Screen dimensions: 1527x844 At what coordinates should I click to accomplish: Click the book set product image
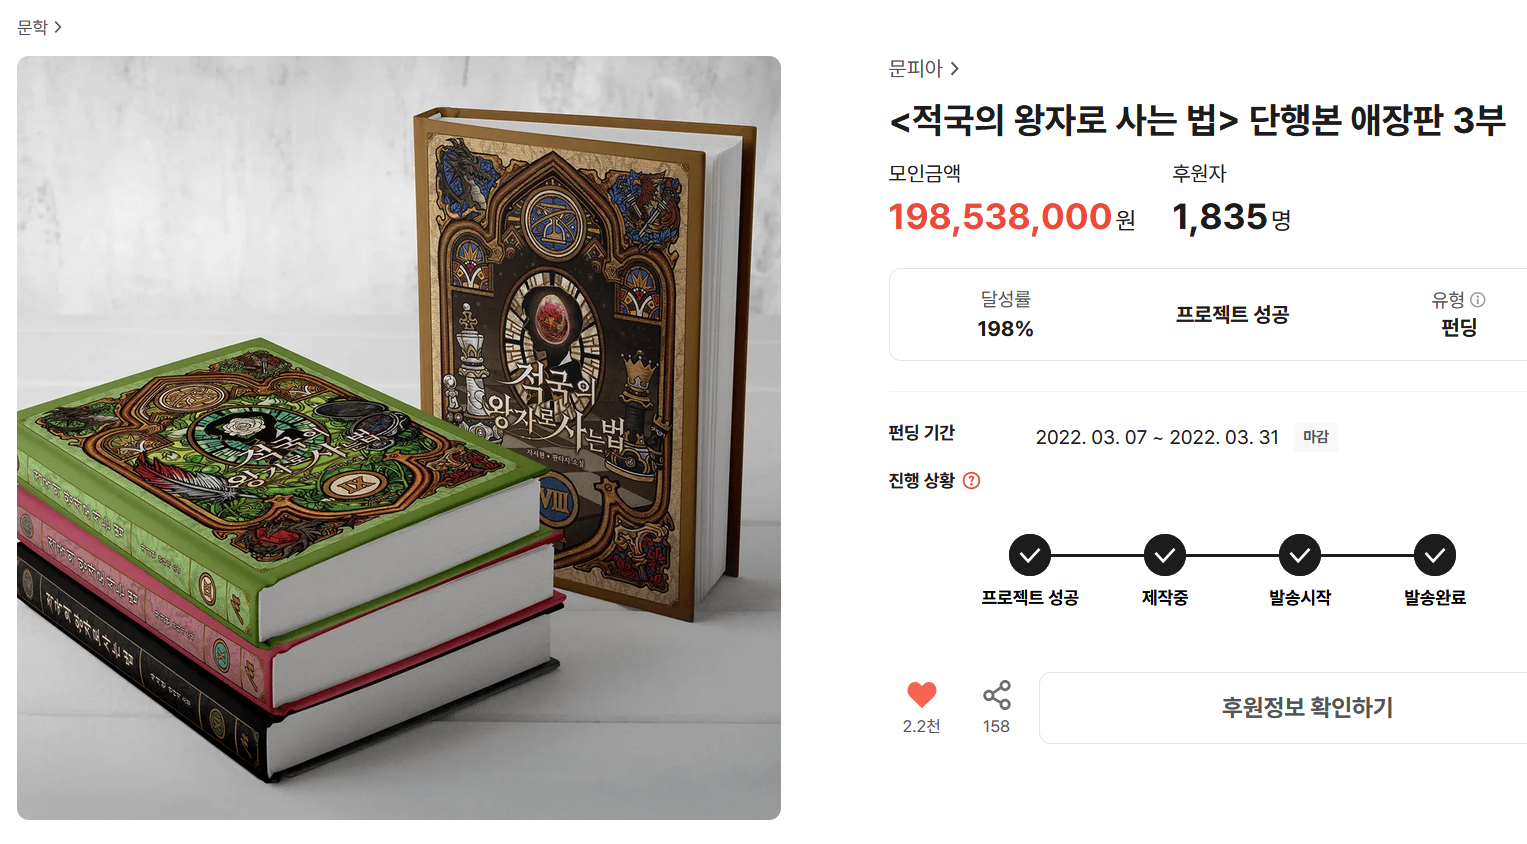399,438
